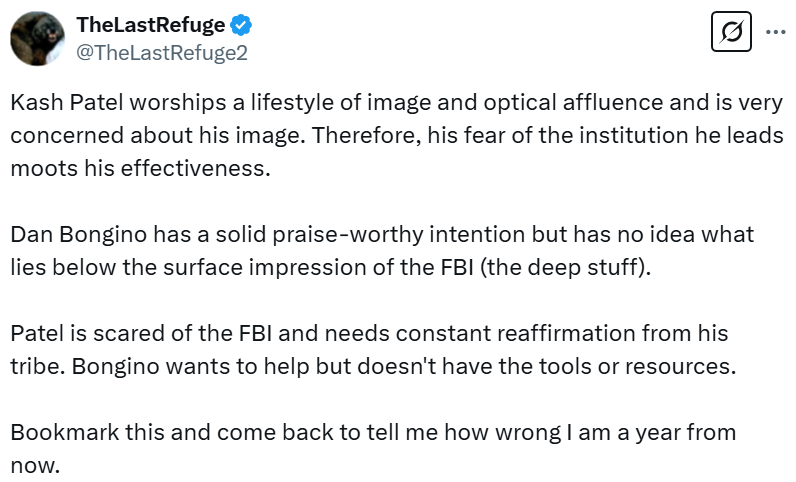Click the TheLastRefuge display name
Screen dimensions: 796x482
(151, 25)
